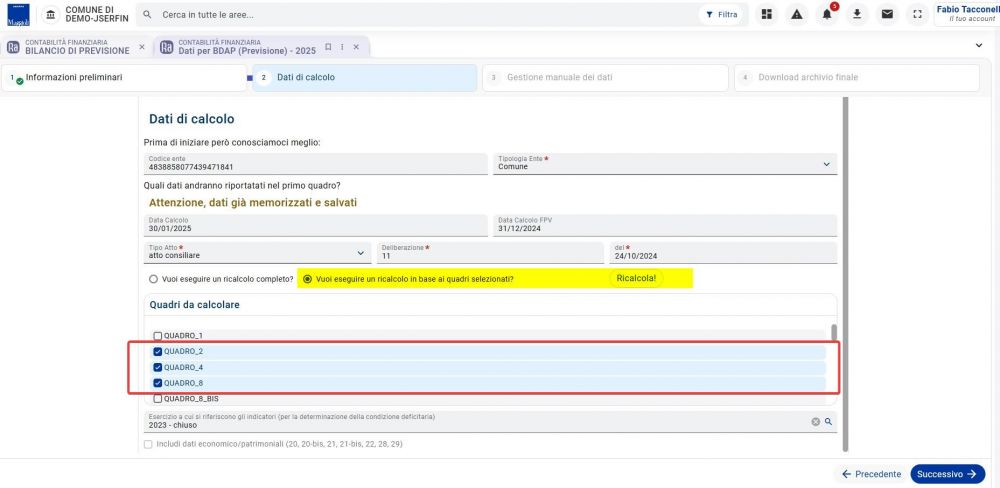1000x488 pixels.
Task: Open the Fabio Tacconelli account menu
Action: (967, 14)
